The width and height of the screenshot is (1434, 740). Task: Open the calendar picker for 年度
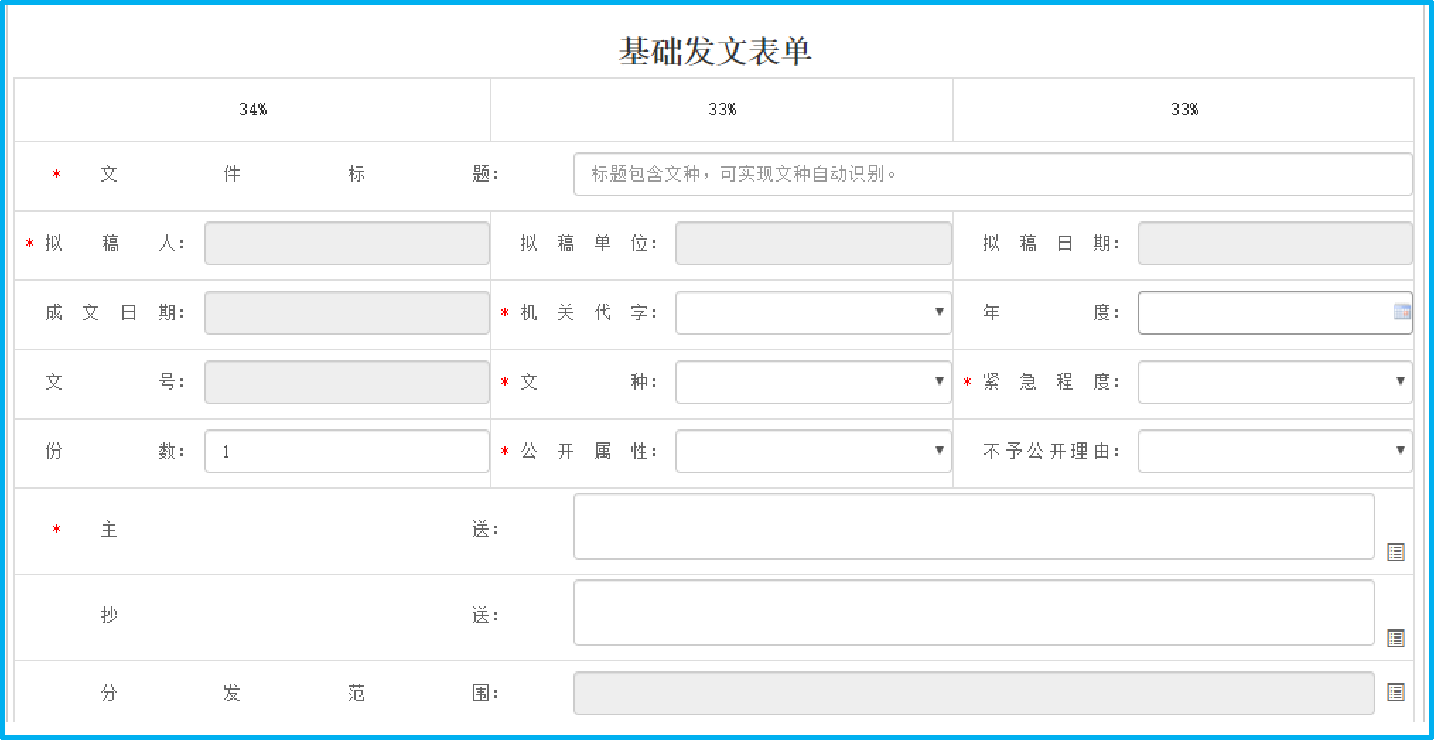coord(1402,312)
